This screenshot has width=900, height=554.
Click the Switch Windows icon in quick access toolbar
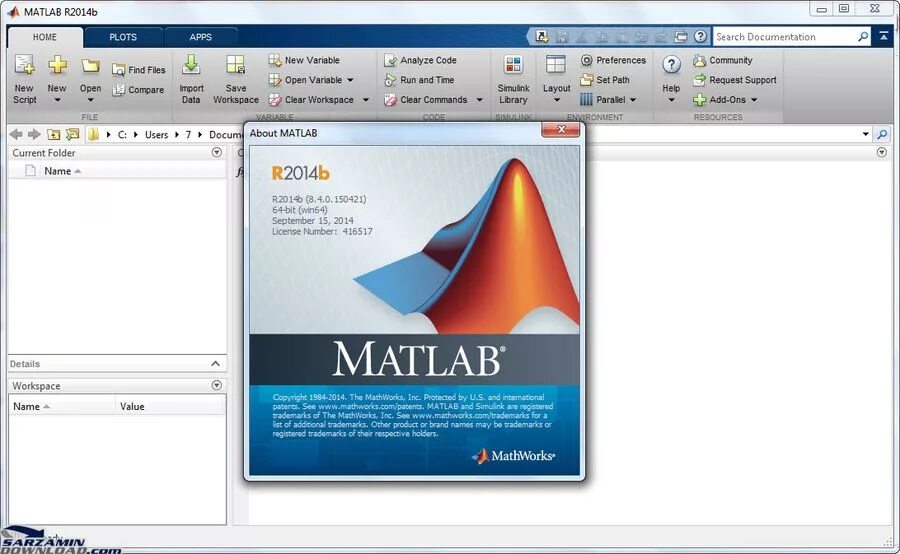680,37
